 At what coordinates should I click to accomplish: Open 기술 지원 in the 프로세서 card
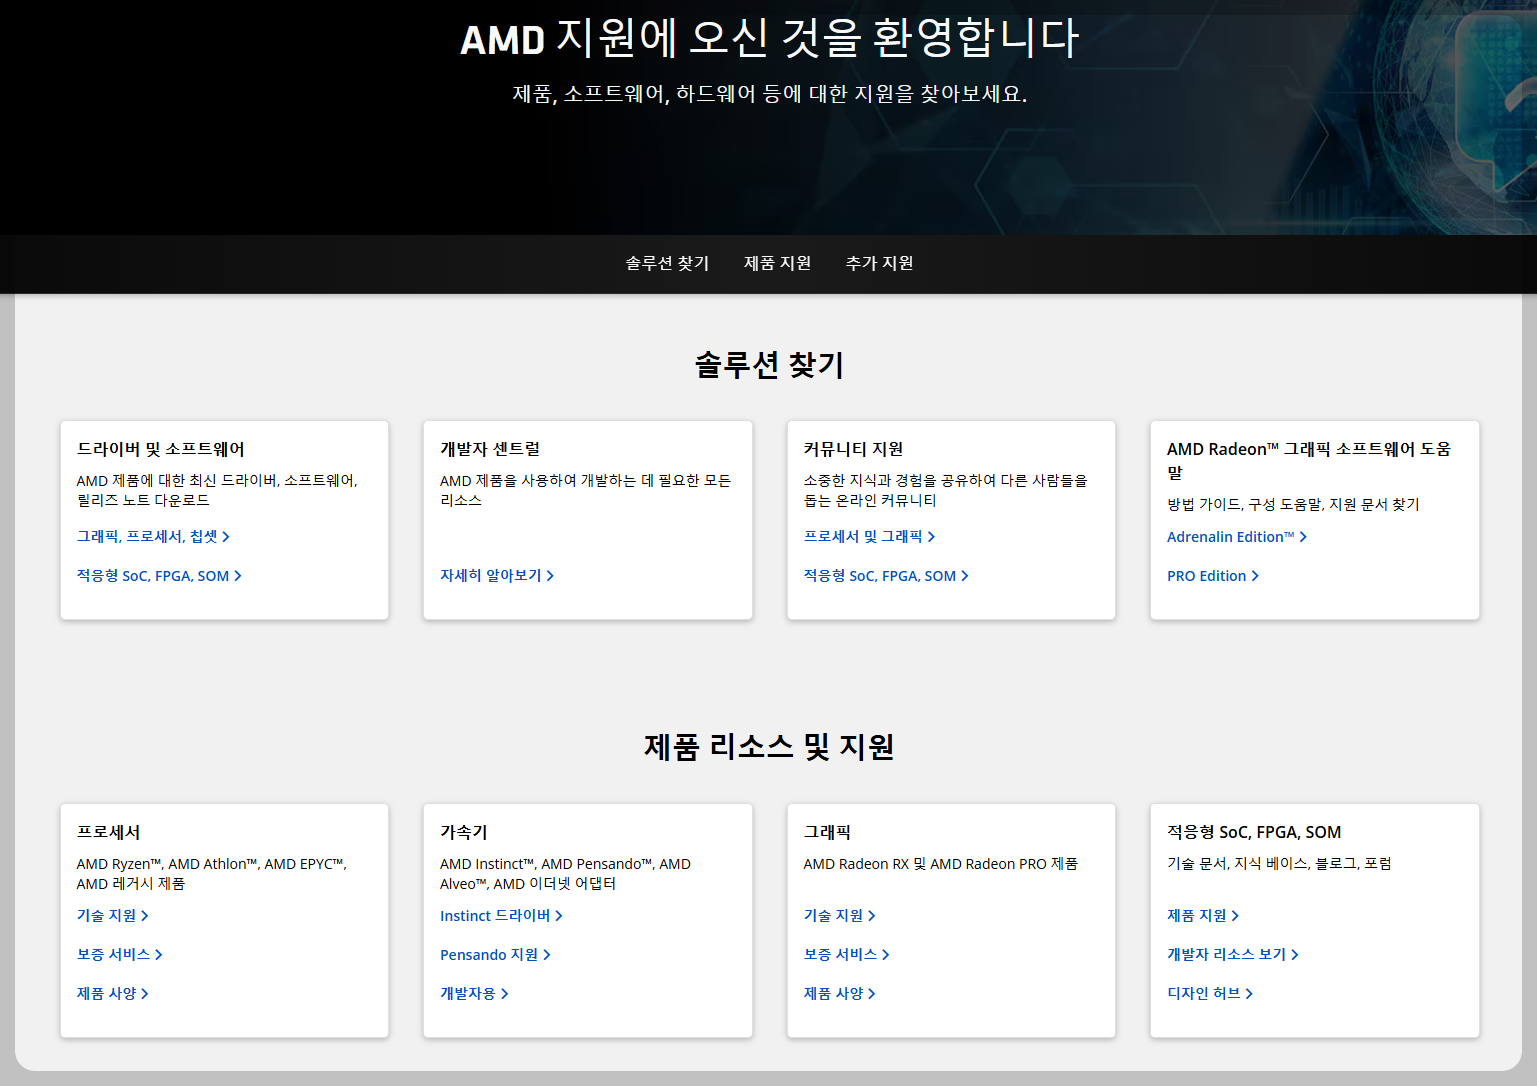[x=113, y=916]
